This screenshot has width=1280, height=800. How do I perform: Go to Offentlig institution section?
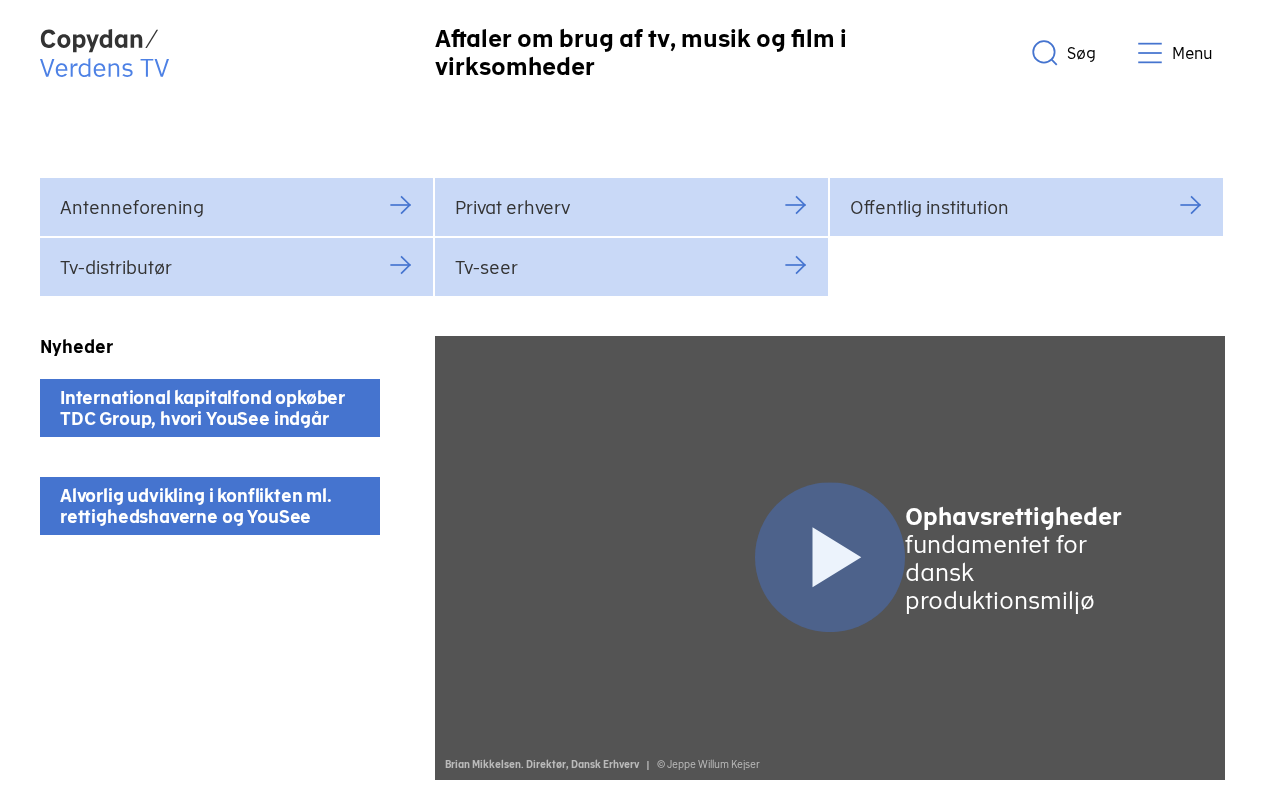929,208
